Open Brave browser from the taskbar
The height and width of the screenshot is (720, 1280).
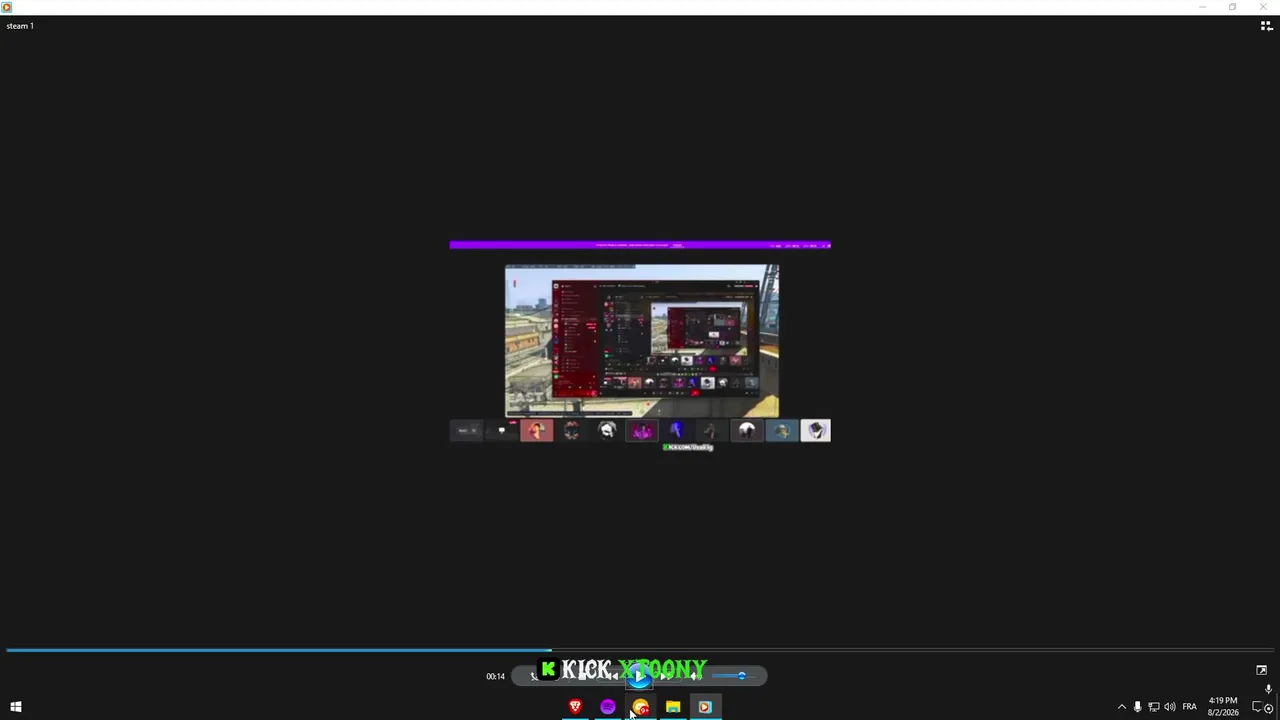point(575,707)
